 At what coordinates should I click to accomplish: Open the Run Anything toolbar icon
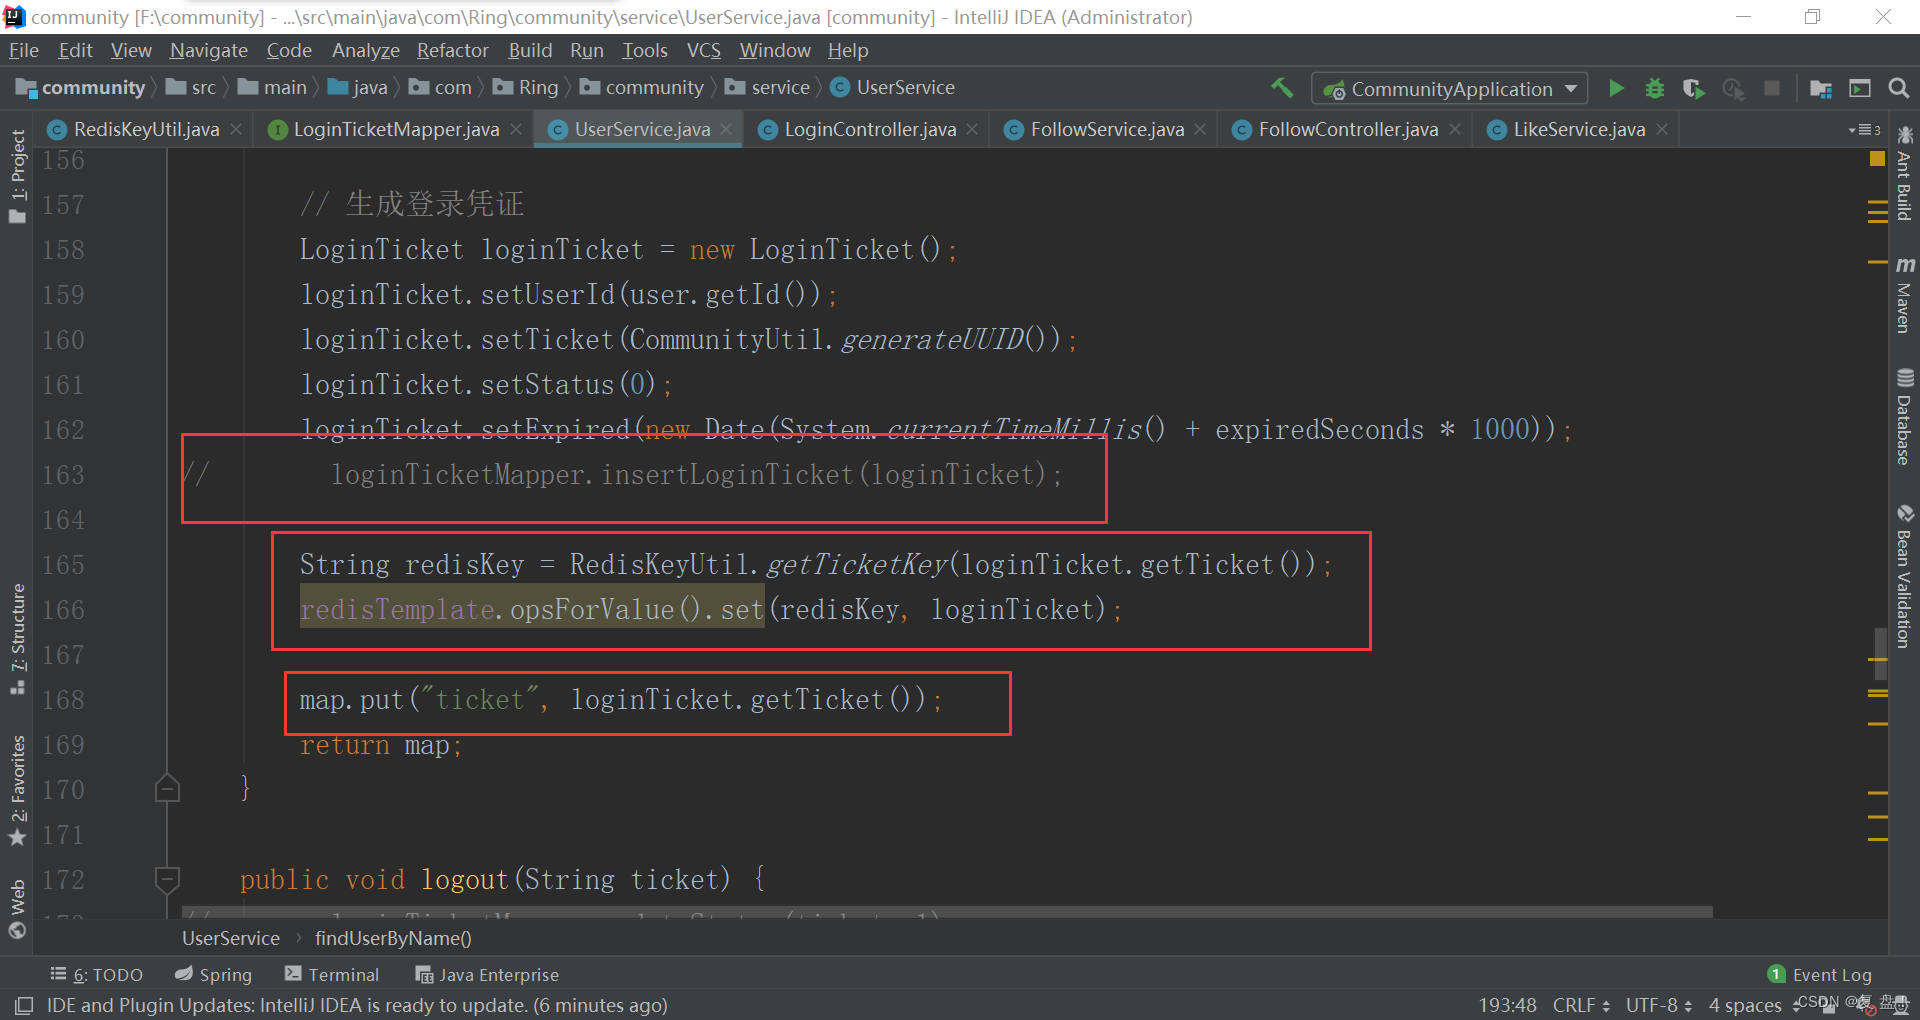[x=1859, y=89]
